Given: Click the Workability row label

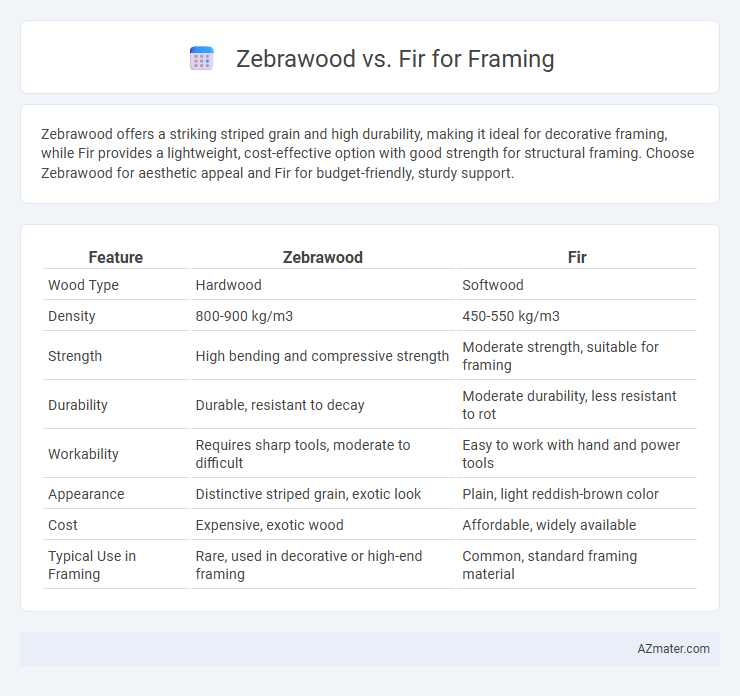Looking at the screenshot, I should coord(84,454).
